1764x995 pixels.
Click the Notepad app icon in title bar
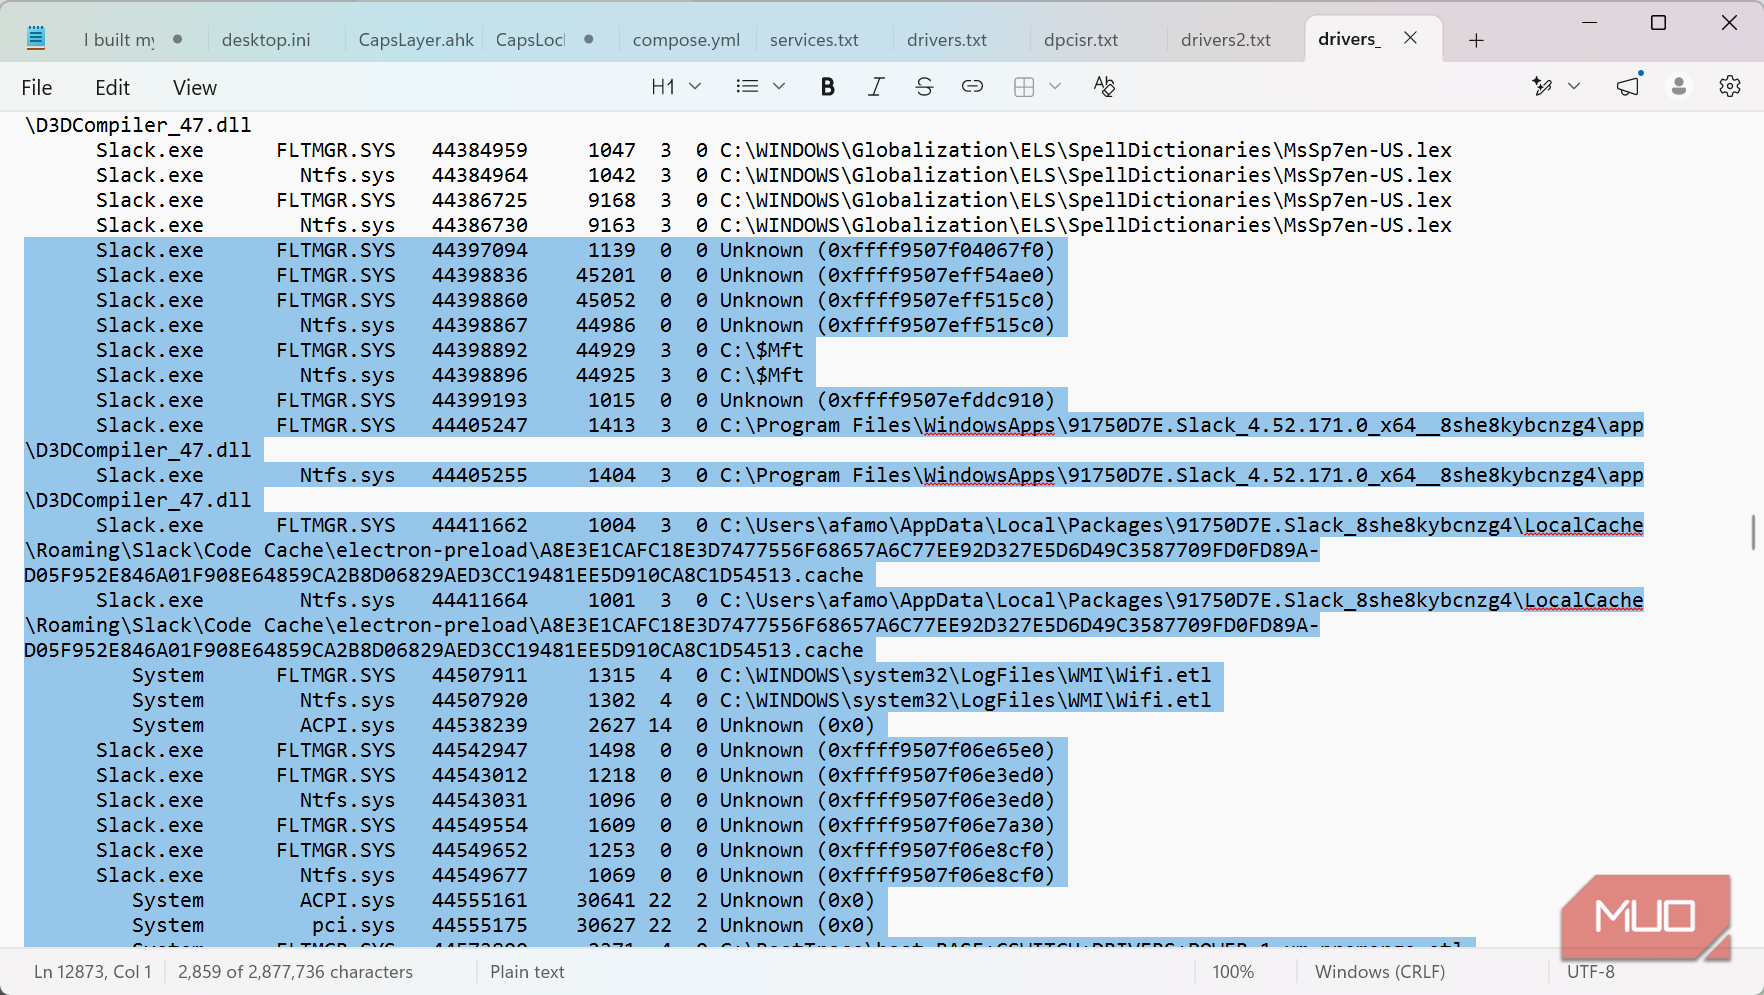click(36, 39)
